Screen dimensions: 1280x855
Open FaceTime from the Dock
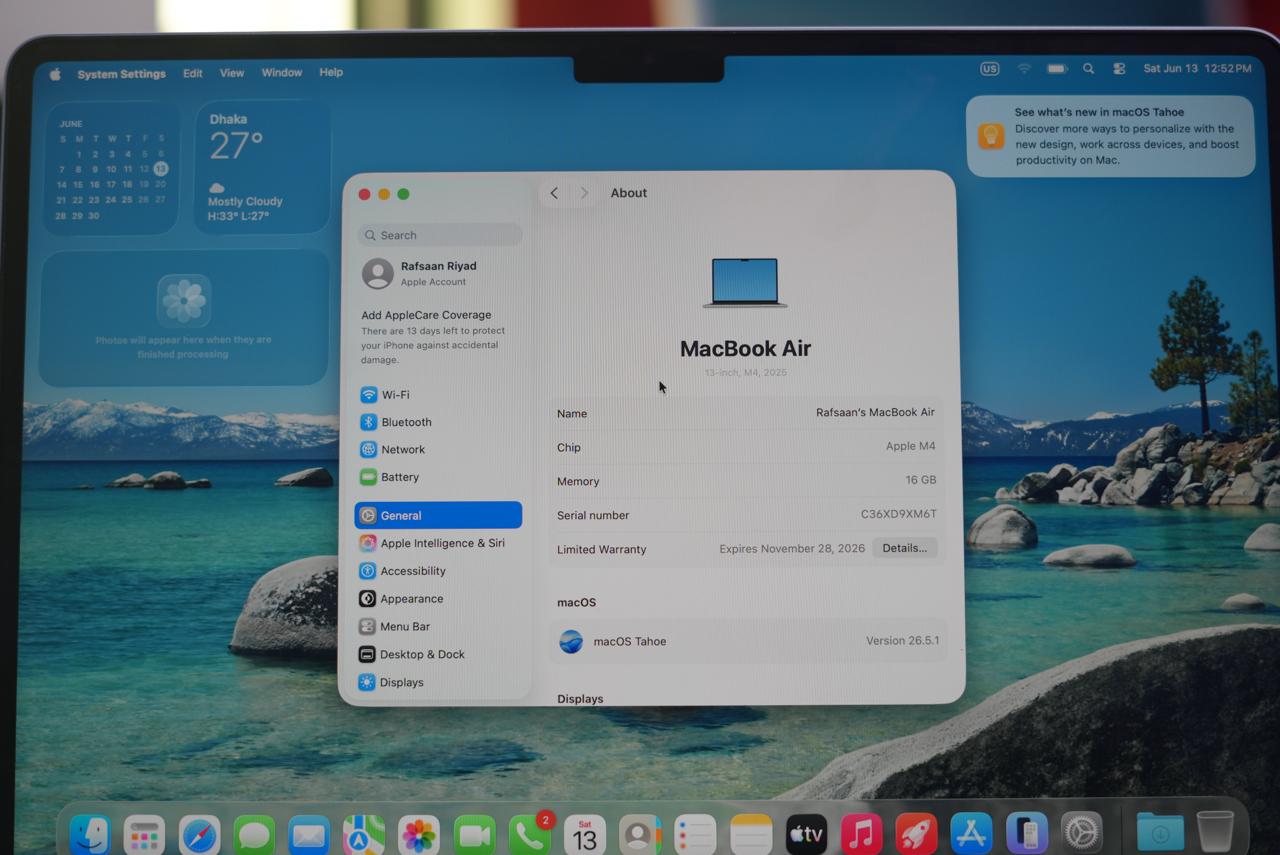coord(474,834)
